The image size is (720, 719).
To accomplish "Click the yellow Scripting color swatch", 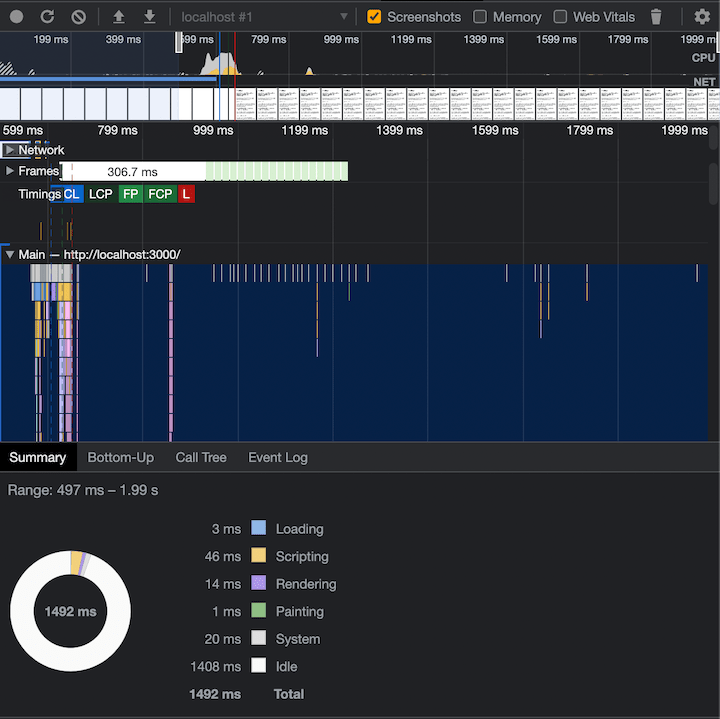I will 258,556.
